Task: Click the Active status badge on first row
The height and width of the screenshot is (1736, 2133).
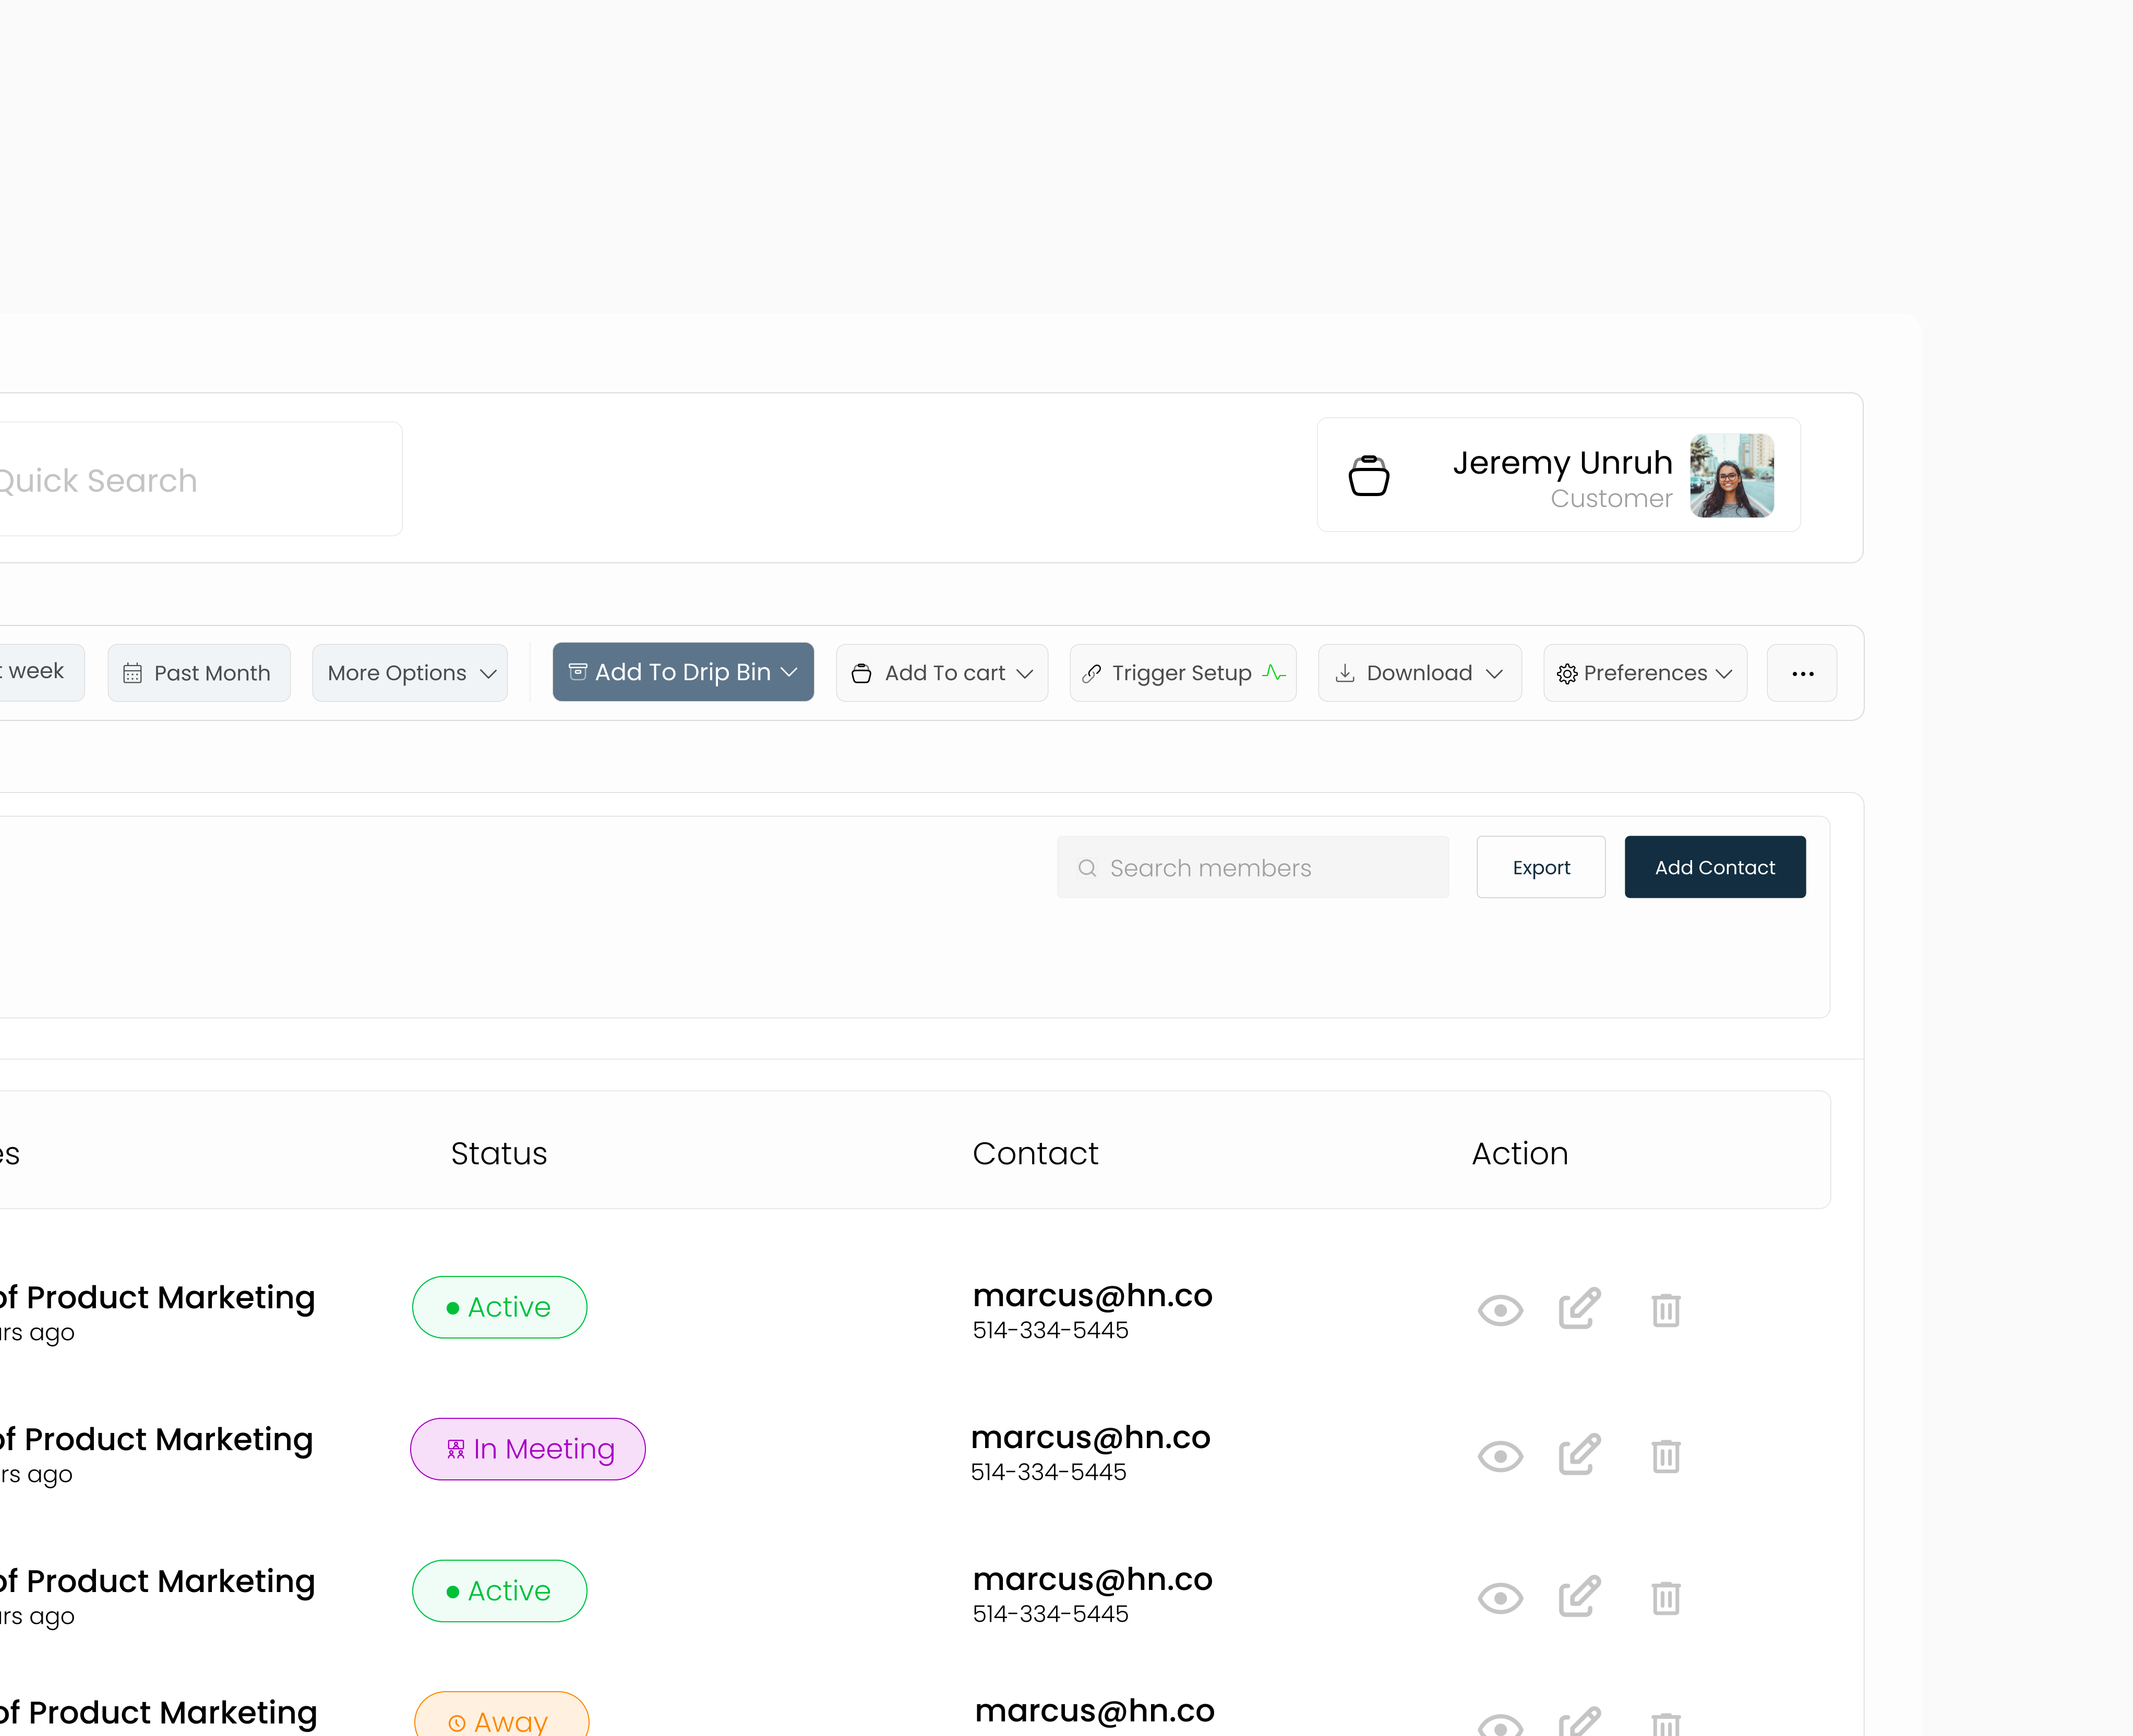Action: point(499,1306)
